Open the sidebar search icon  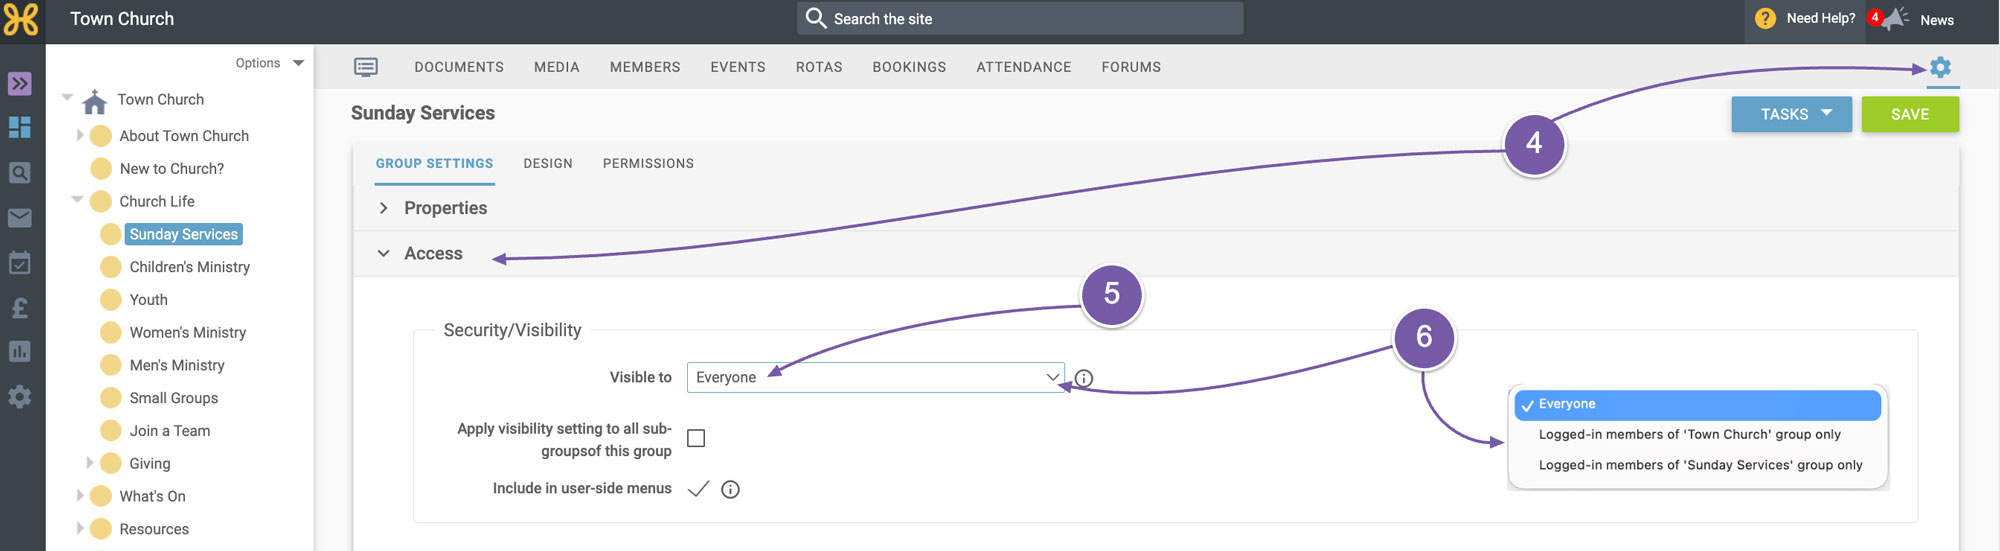tap(20, 172)
